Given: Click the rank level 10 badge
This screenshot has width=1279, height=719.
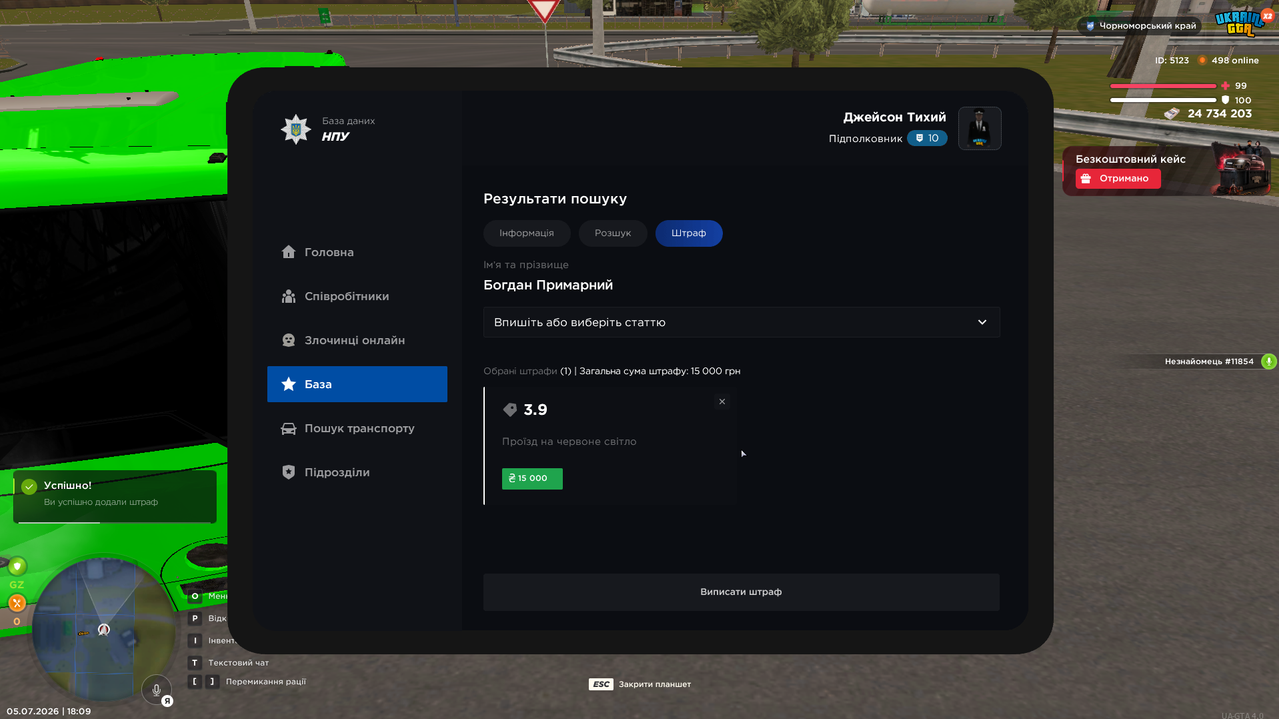Looking at the screenshot, I should point(927,138).
